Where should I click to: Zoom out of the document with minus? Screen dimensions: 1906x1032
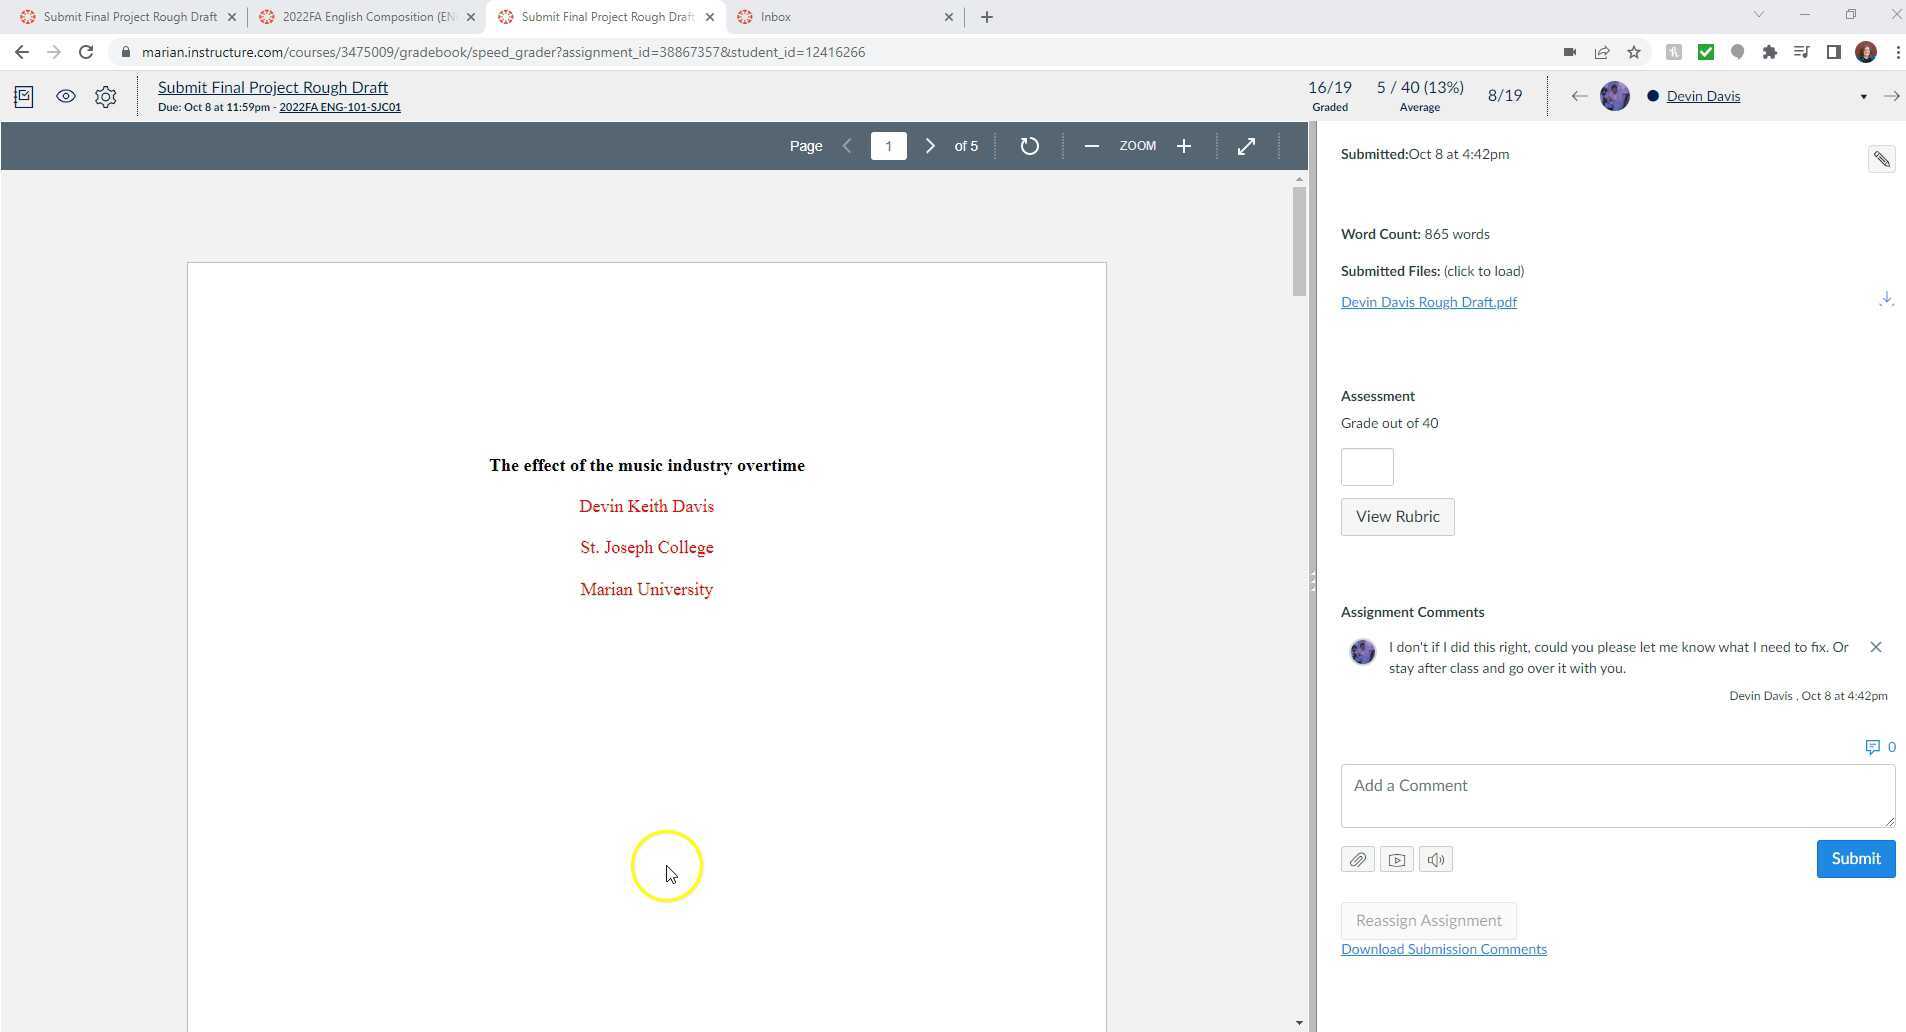pos(1092,146)
